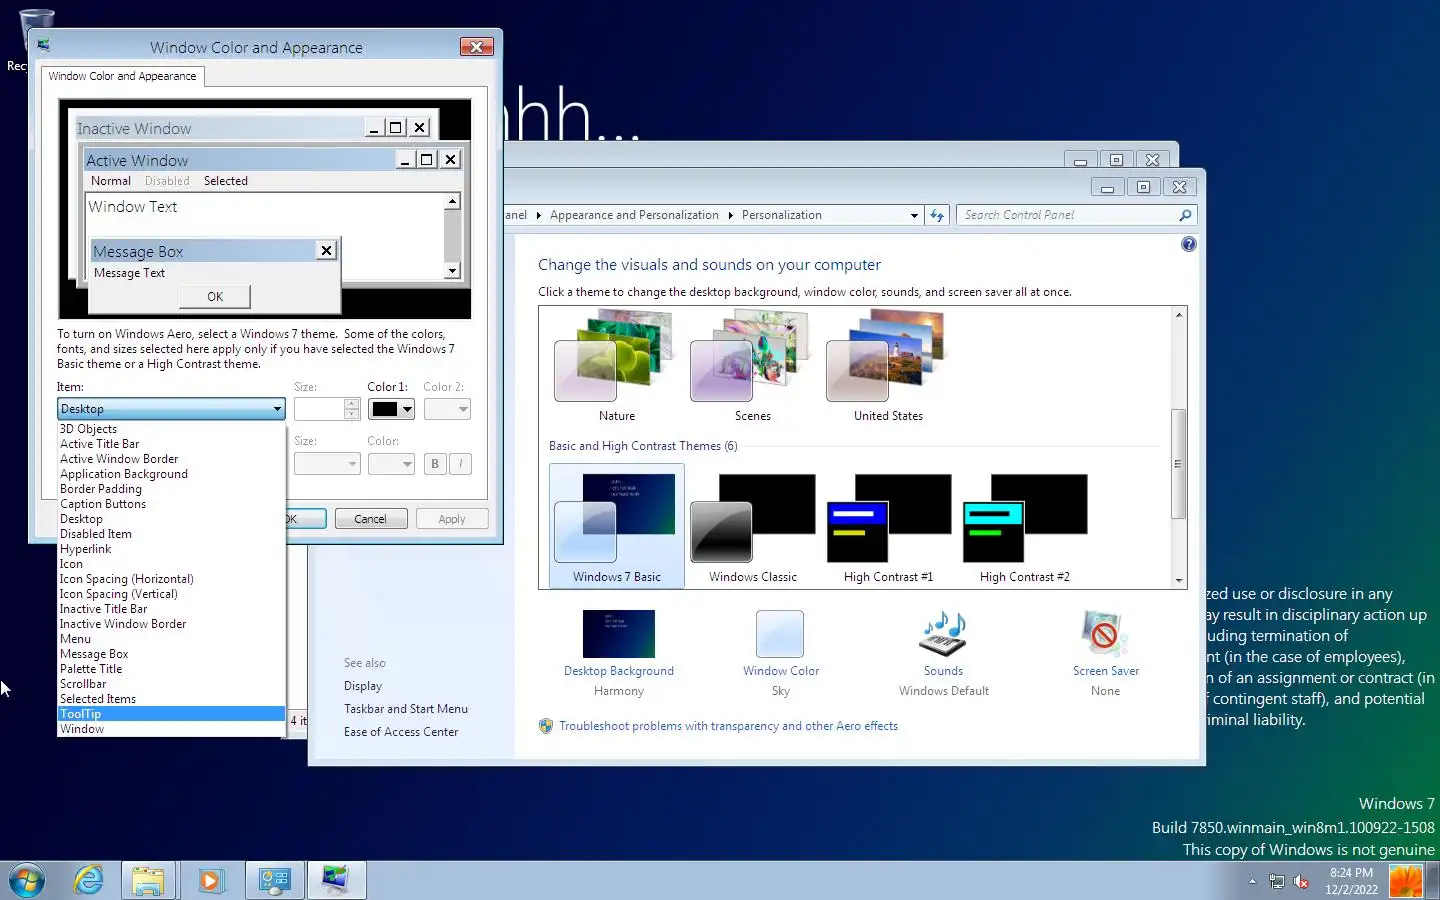Click OK in the Message Box preview
Viewport: 1440px width, 900px height.
pyautogui.click(x=215, y=297)
